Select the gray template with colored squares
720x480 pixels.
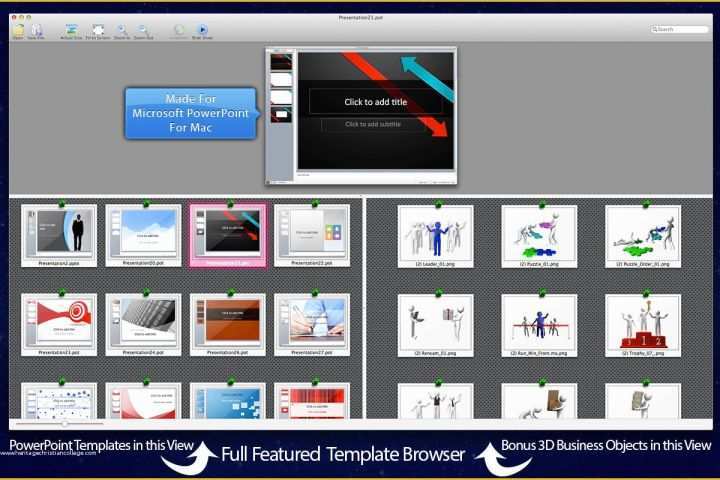tap(312, 236)
